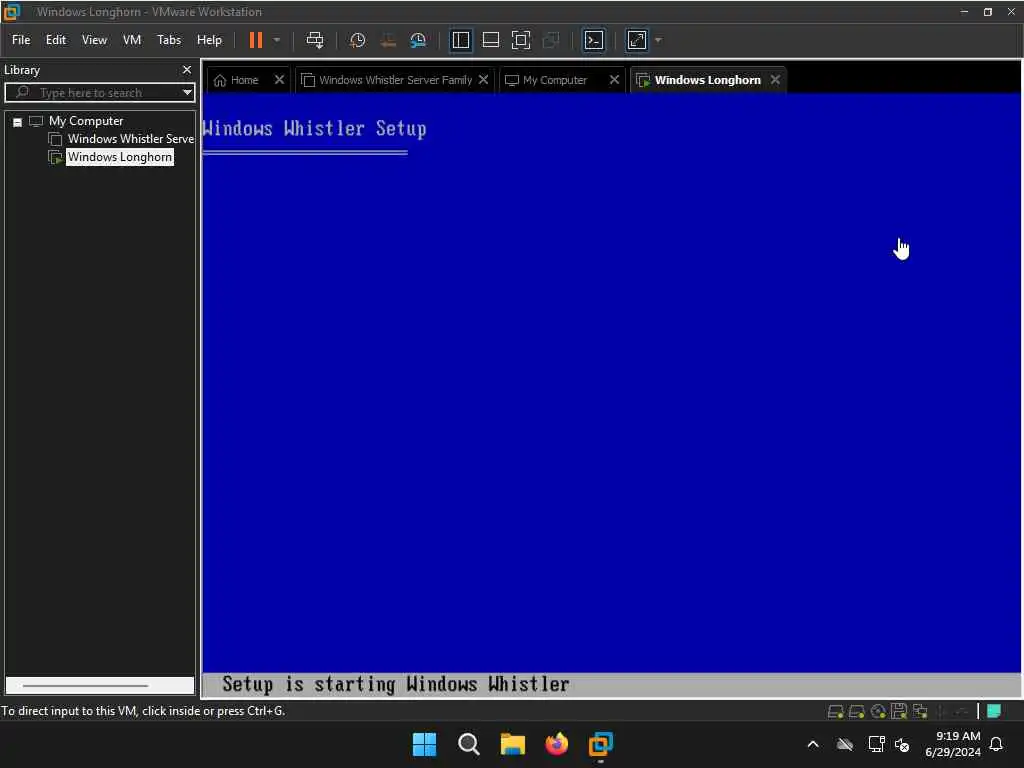The image size is (1024, 768).
Task: Open the VM menu
Action: 132,40
